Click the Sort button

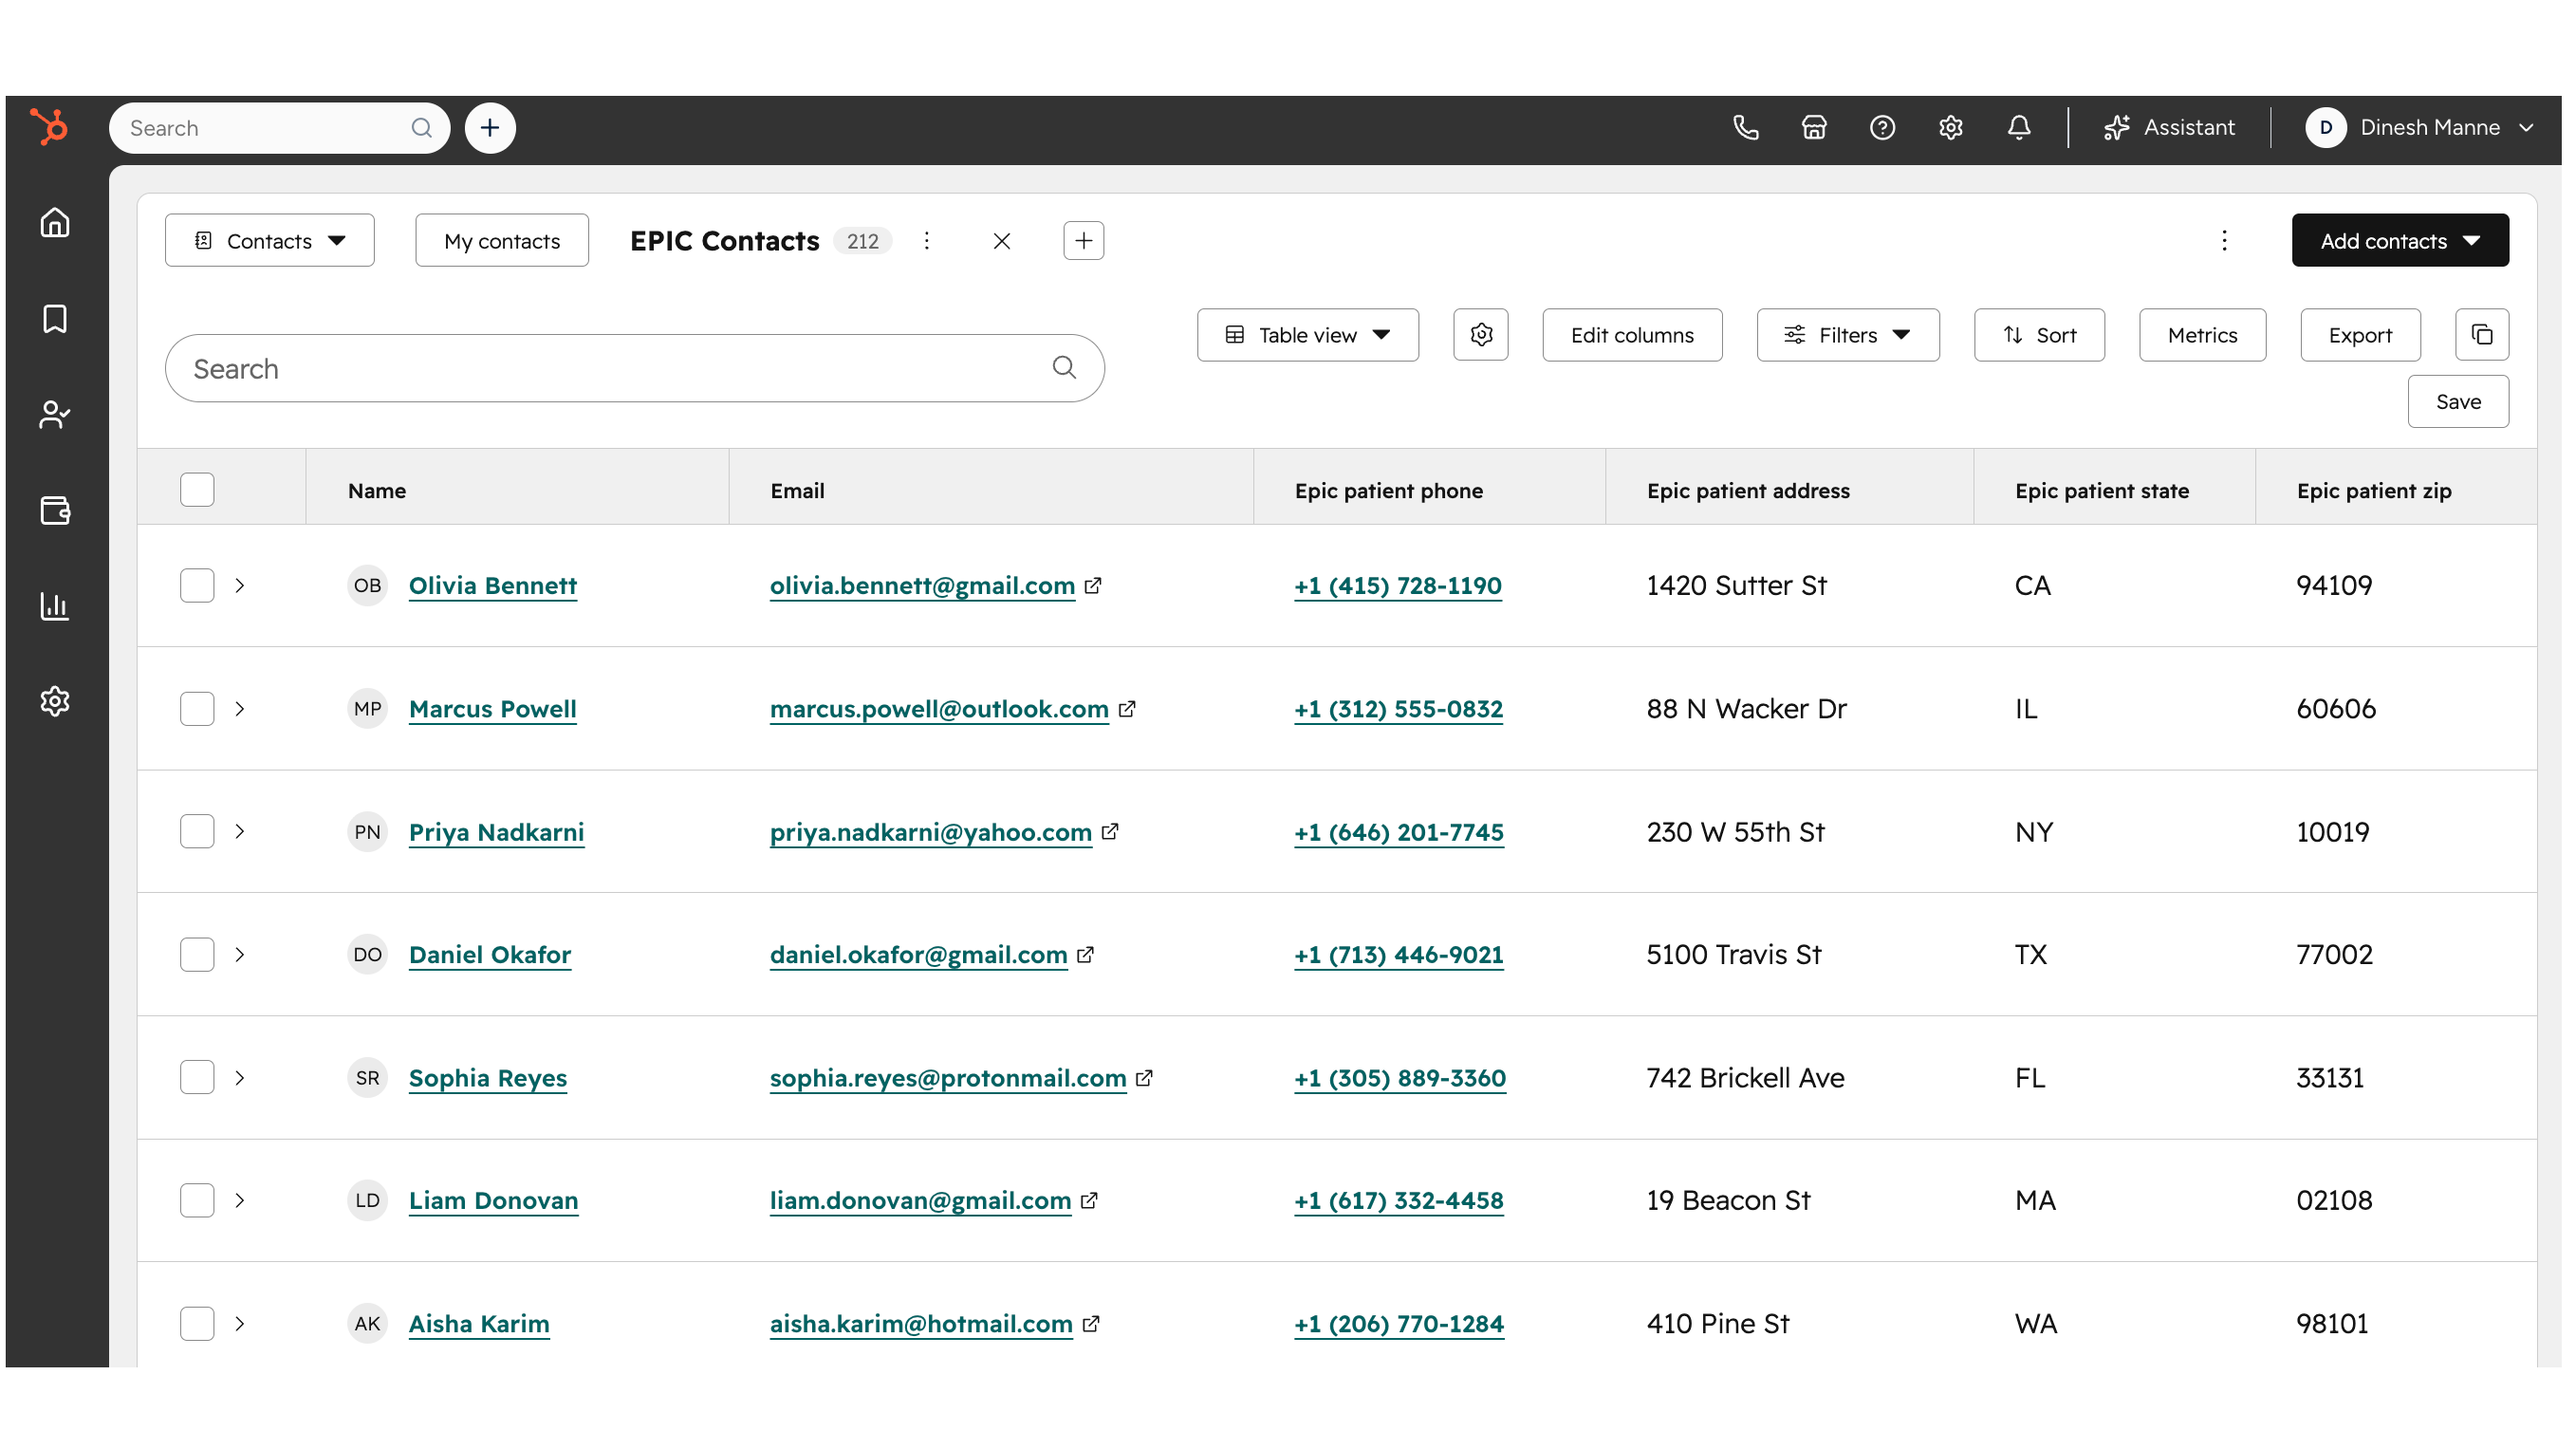(2040, 335)
